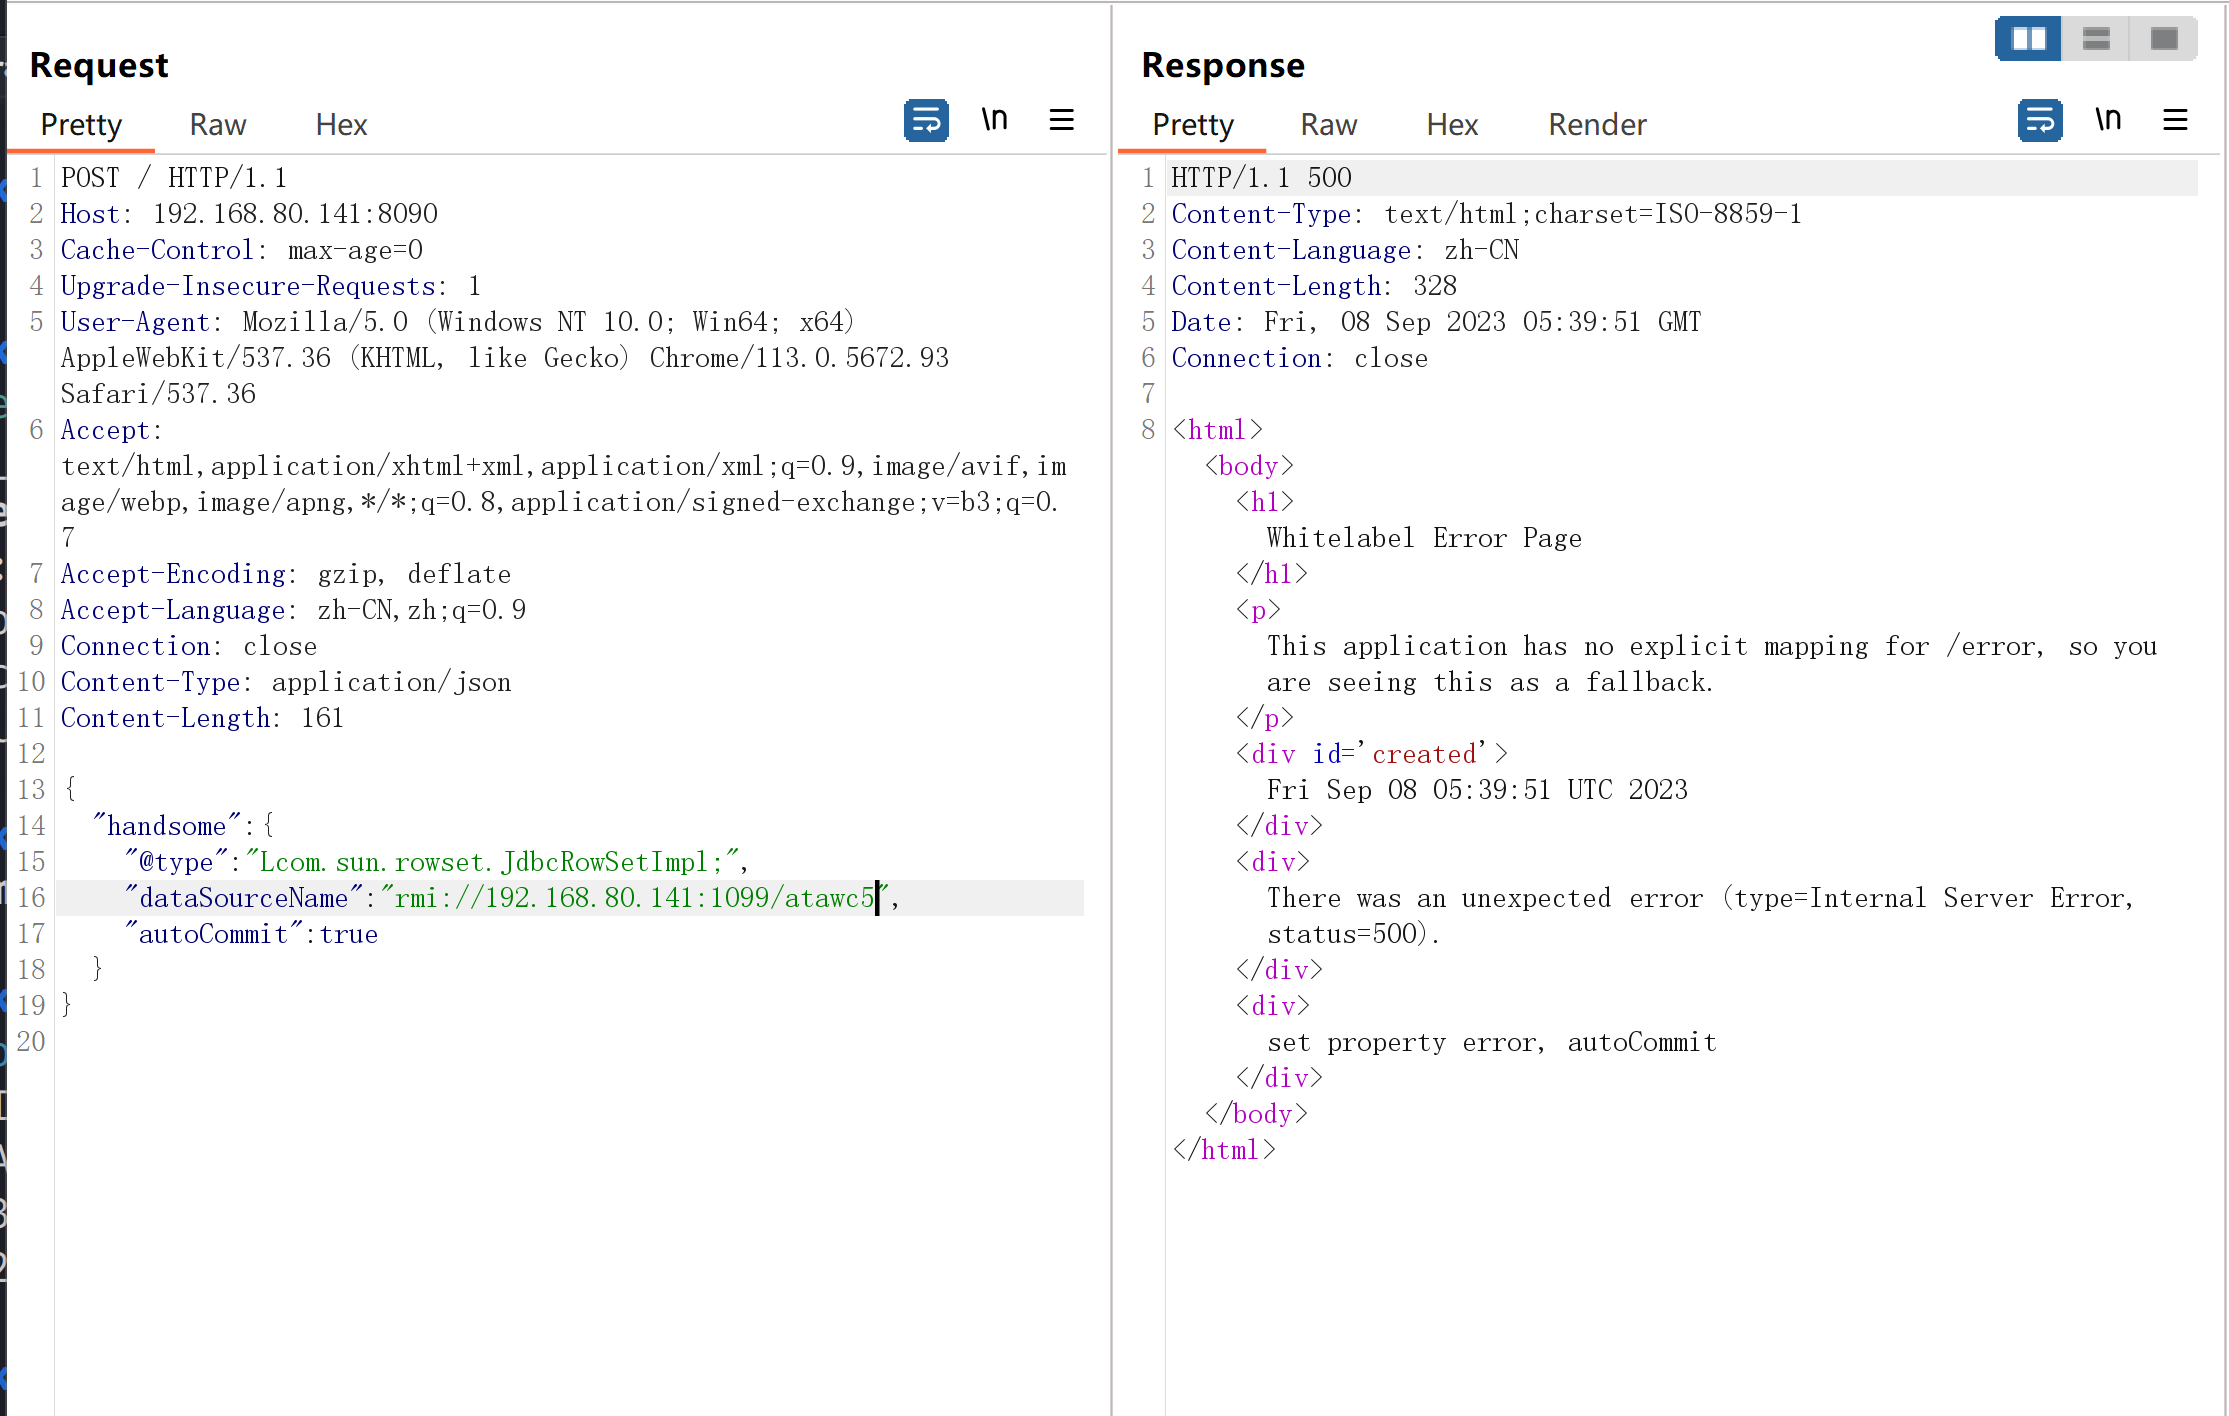This screenshot has width=2229, height=1416.
Task: Click the opening <body> tag in response
Action: [1249, 466]
